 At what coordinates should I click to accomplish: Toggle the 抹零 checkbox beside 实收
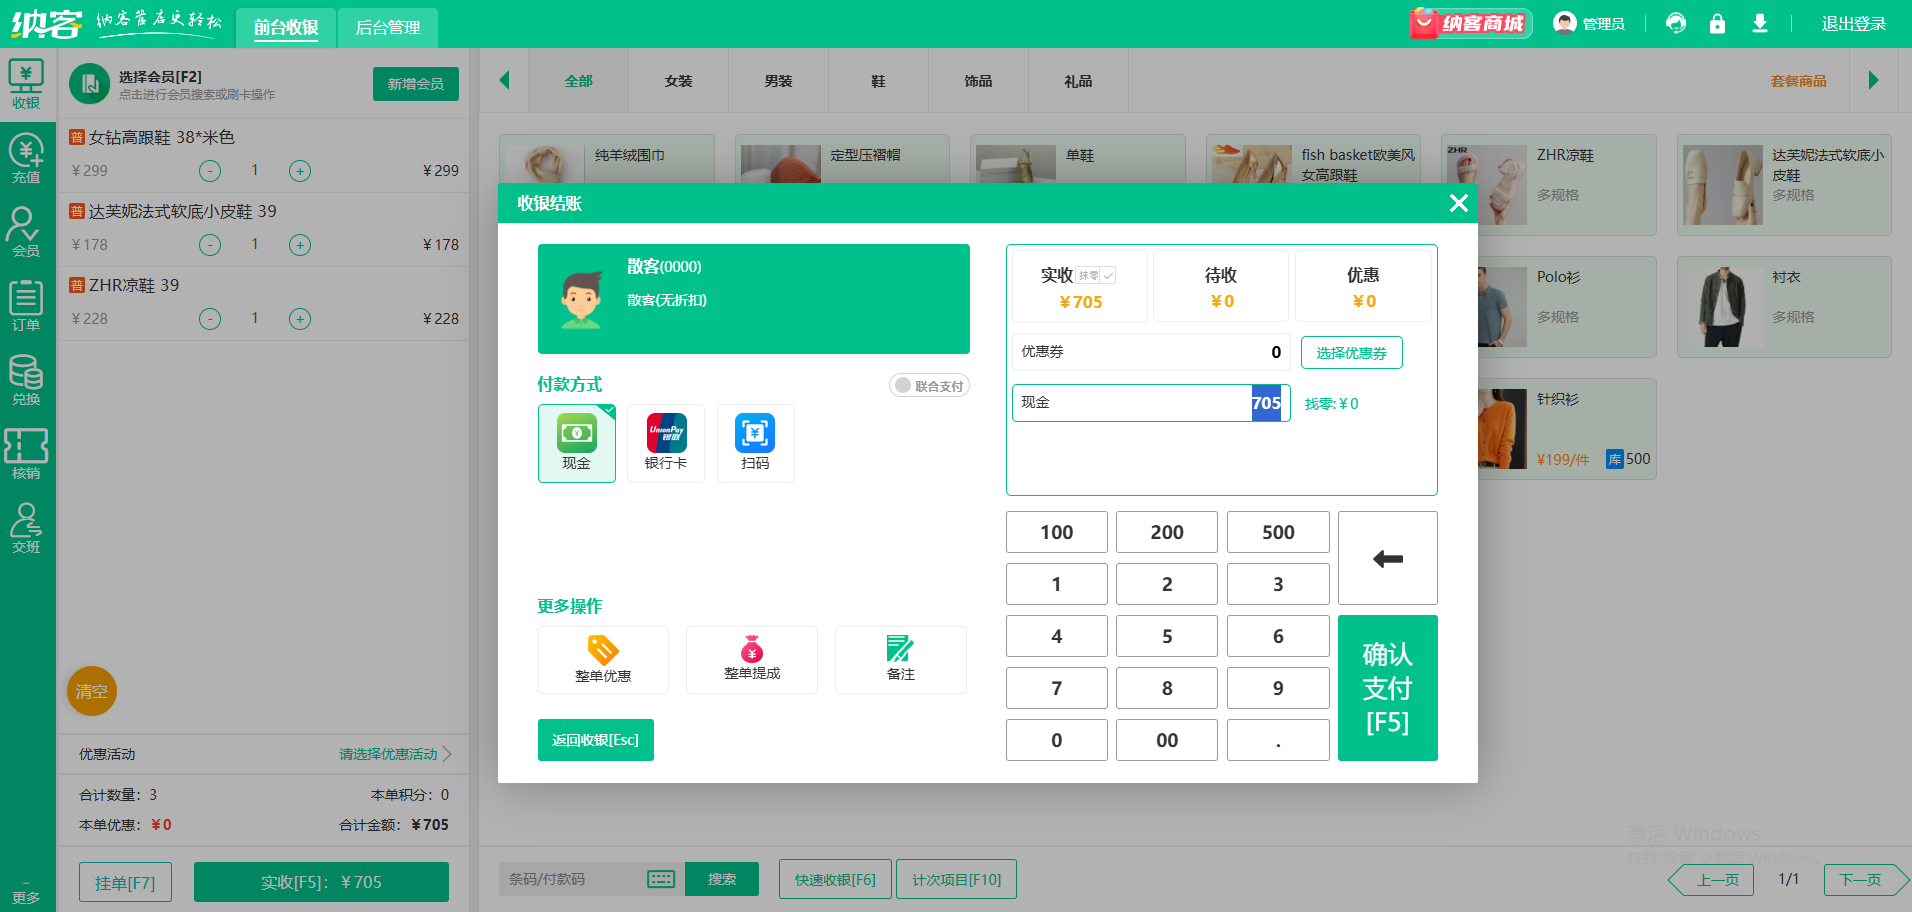[1108, 276]
